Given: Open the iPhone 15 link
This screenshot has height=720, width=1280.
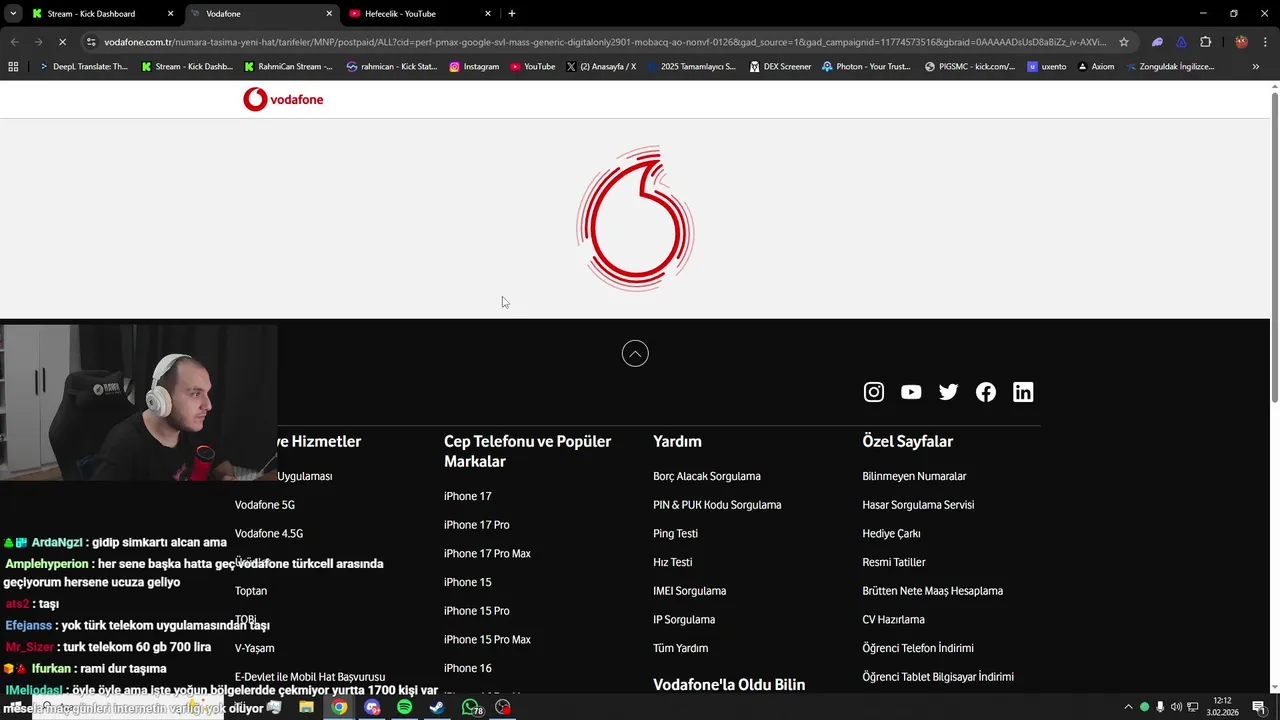Looking at the screenshot, I should point(467,582).
